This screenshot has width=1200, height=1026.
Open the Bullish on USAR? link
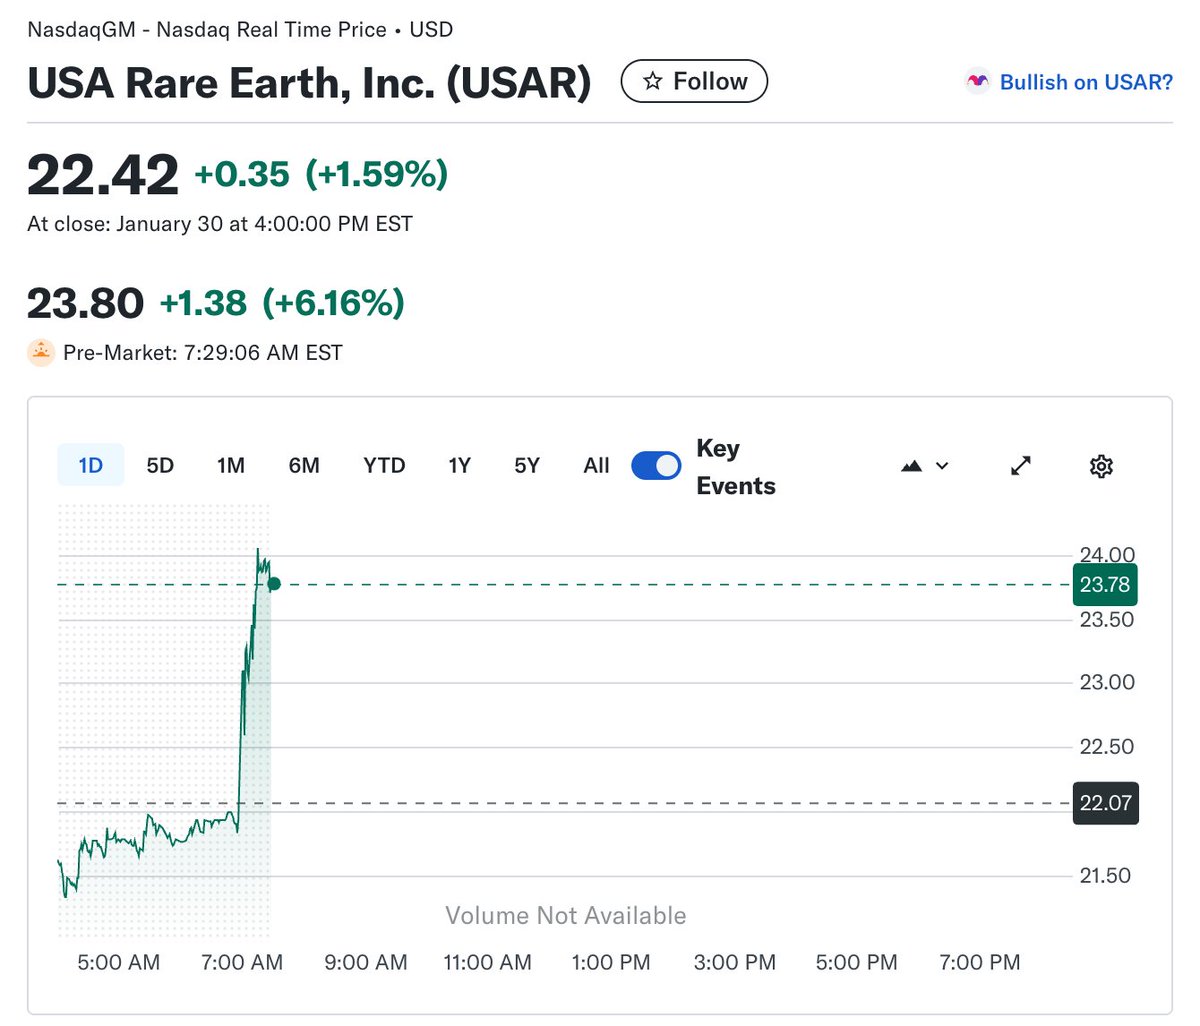pos(1086,82)
